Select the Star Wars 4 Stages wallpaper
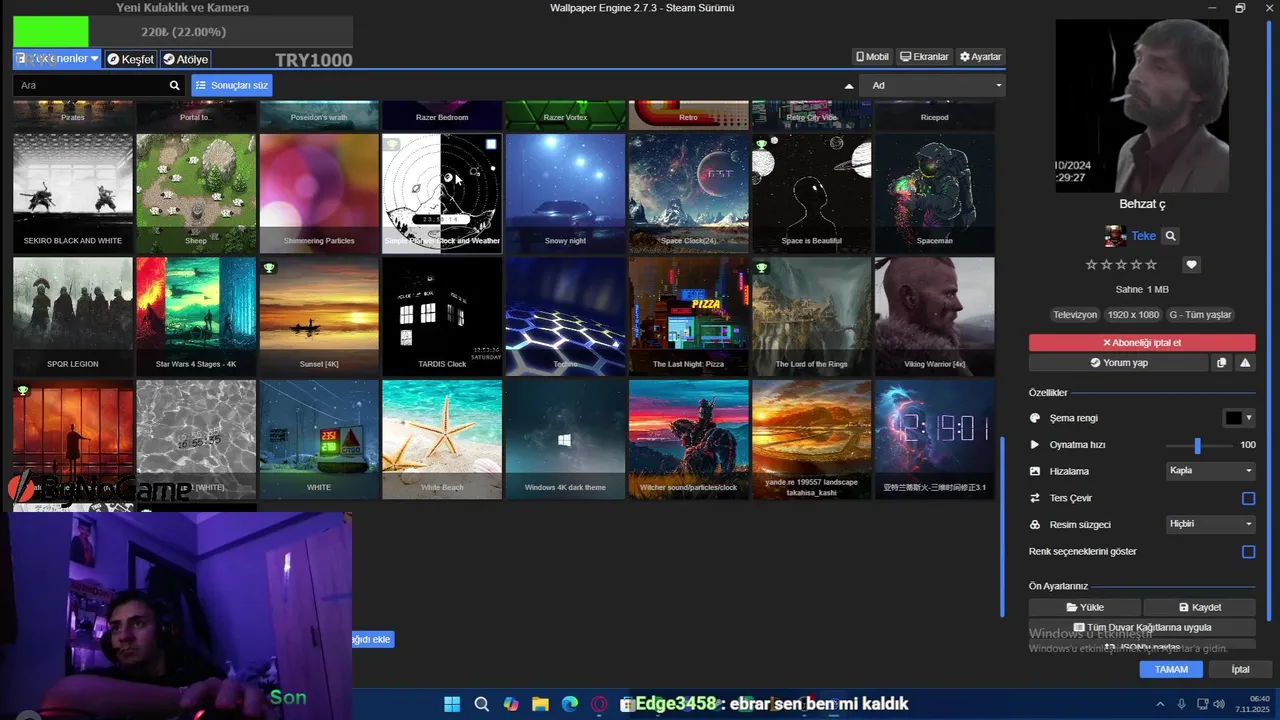The image size is (1280, 720). pyautogui.click(x=196, y=316)
